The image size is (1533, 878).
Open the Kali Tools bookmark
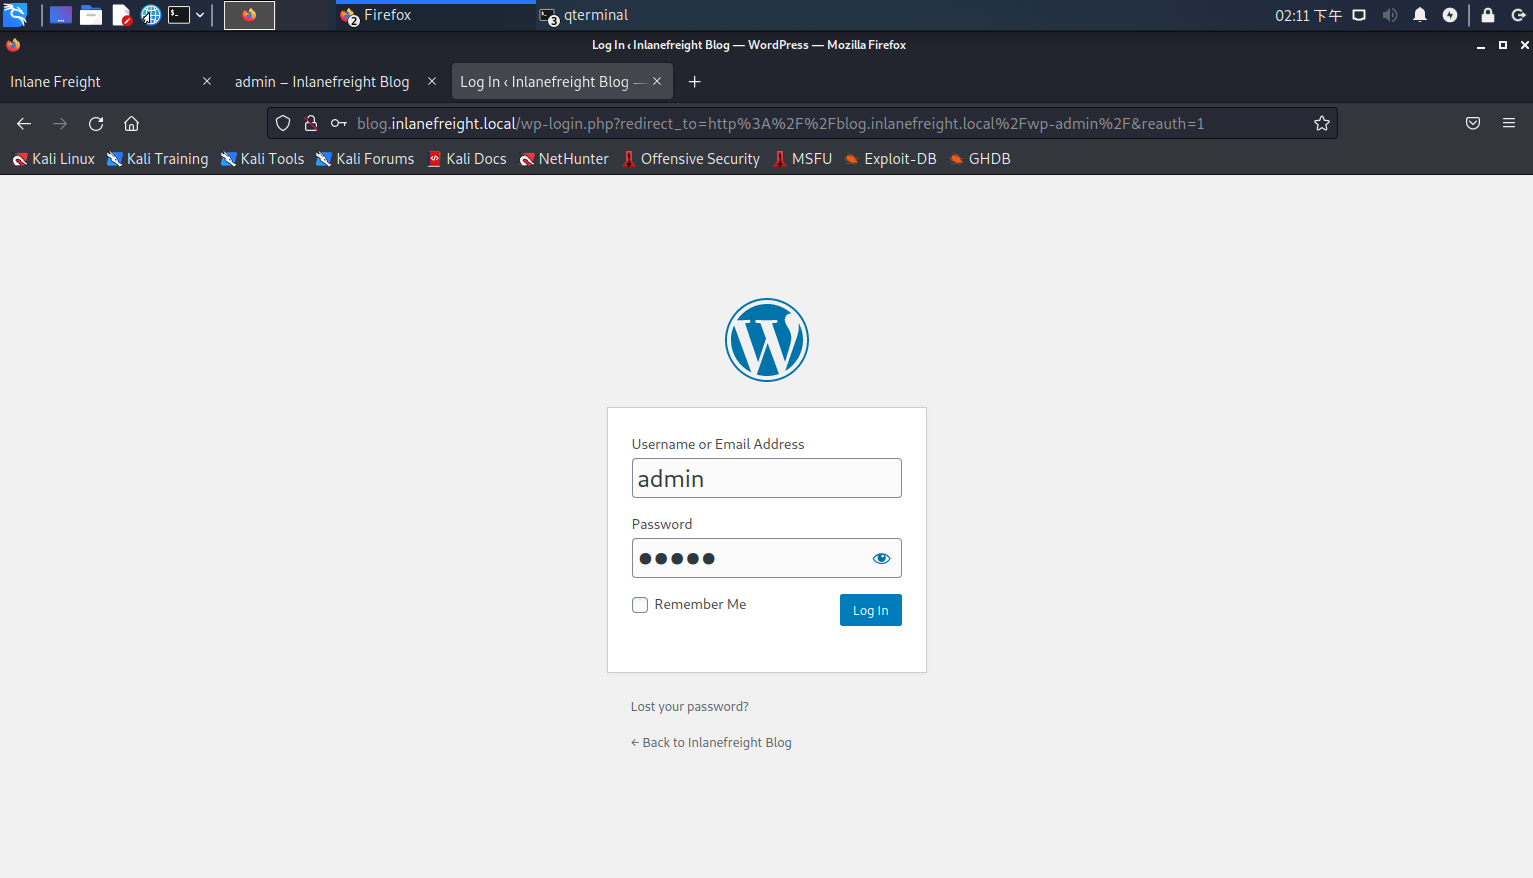[263, 159]
